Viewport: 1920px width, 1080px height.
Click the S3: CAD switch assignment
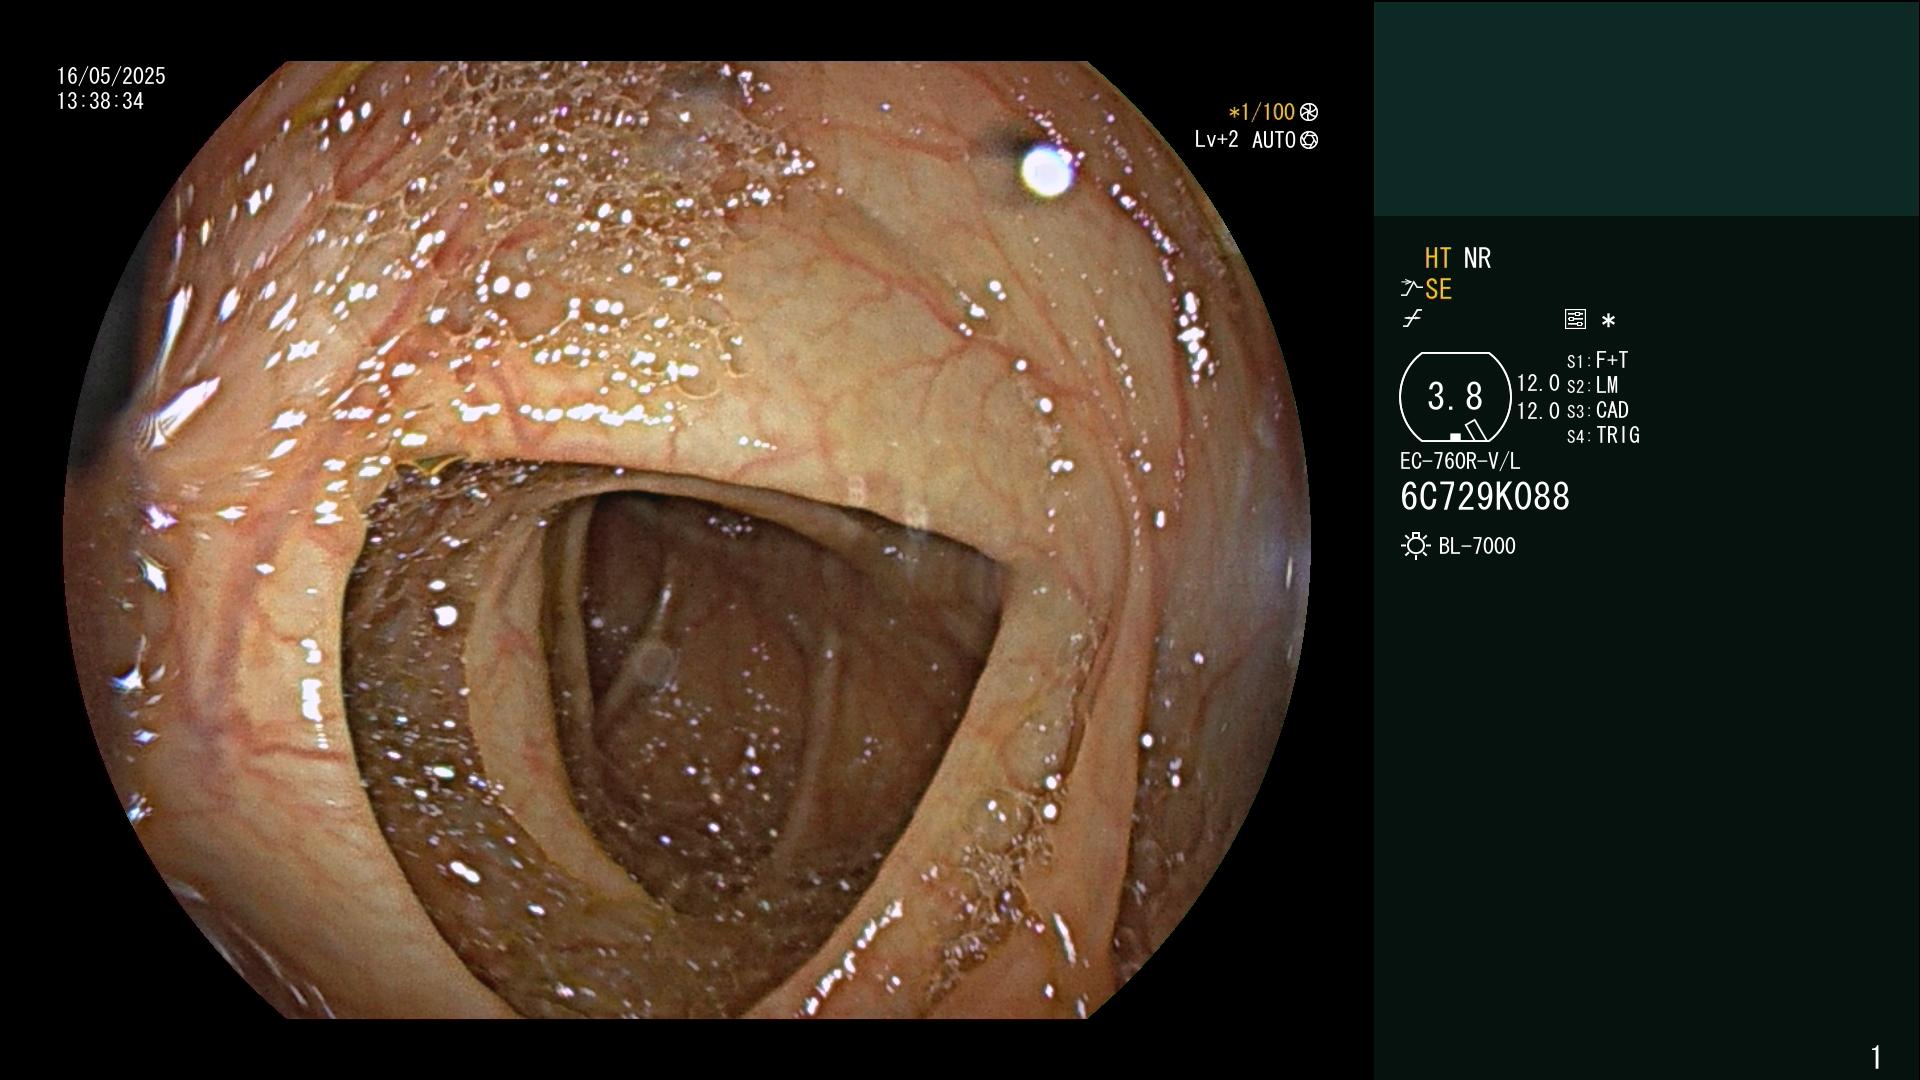(1597, 411)
